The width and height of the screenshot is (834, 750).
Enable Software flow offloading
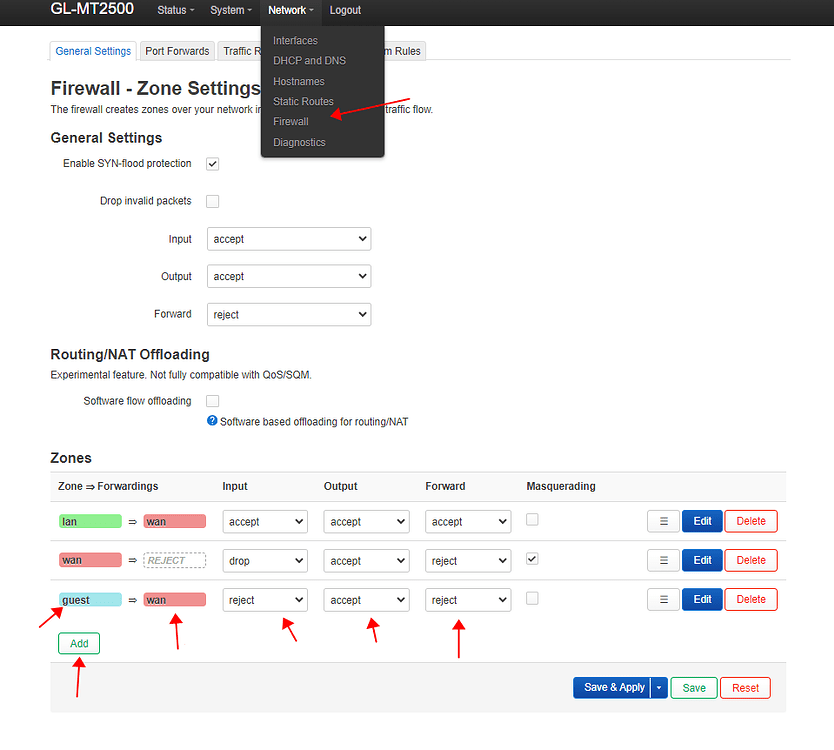click(x=212, y=400)
